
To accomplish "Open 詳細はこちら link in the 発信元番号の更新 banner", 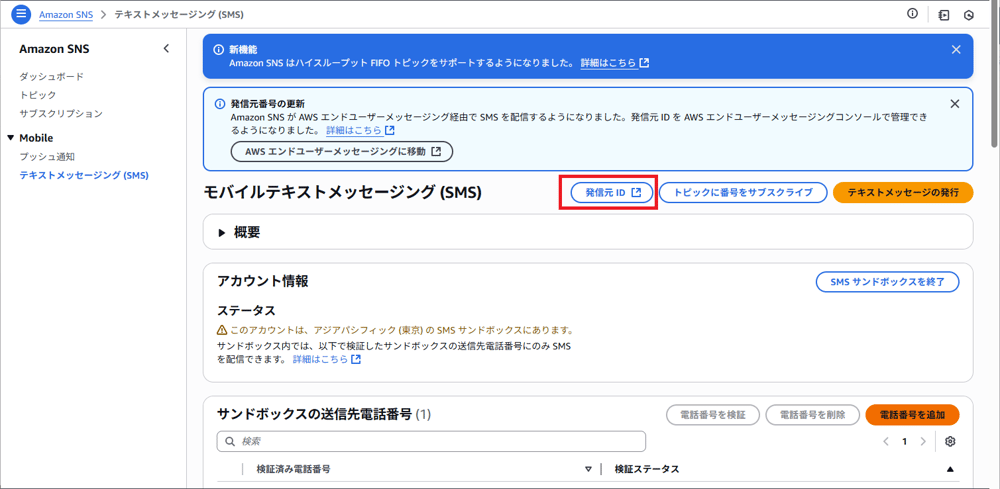I will [360, 130].
